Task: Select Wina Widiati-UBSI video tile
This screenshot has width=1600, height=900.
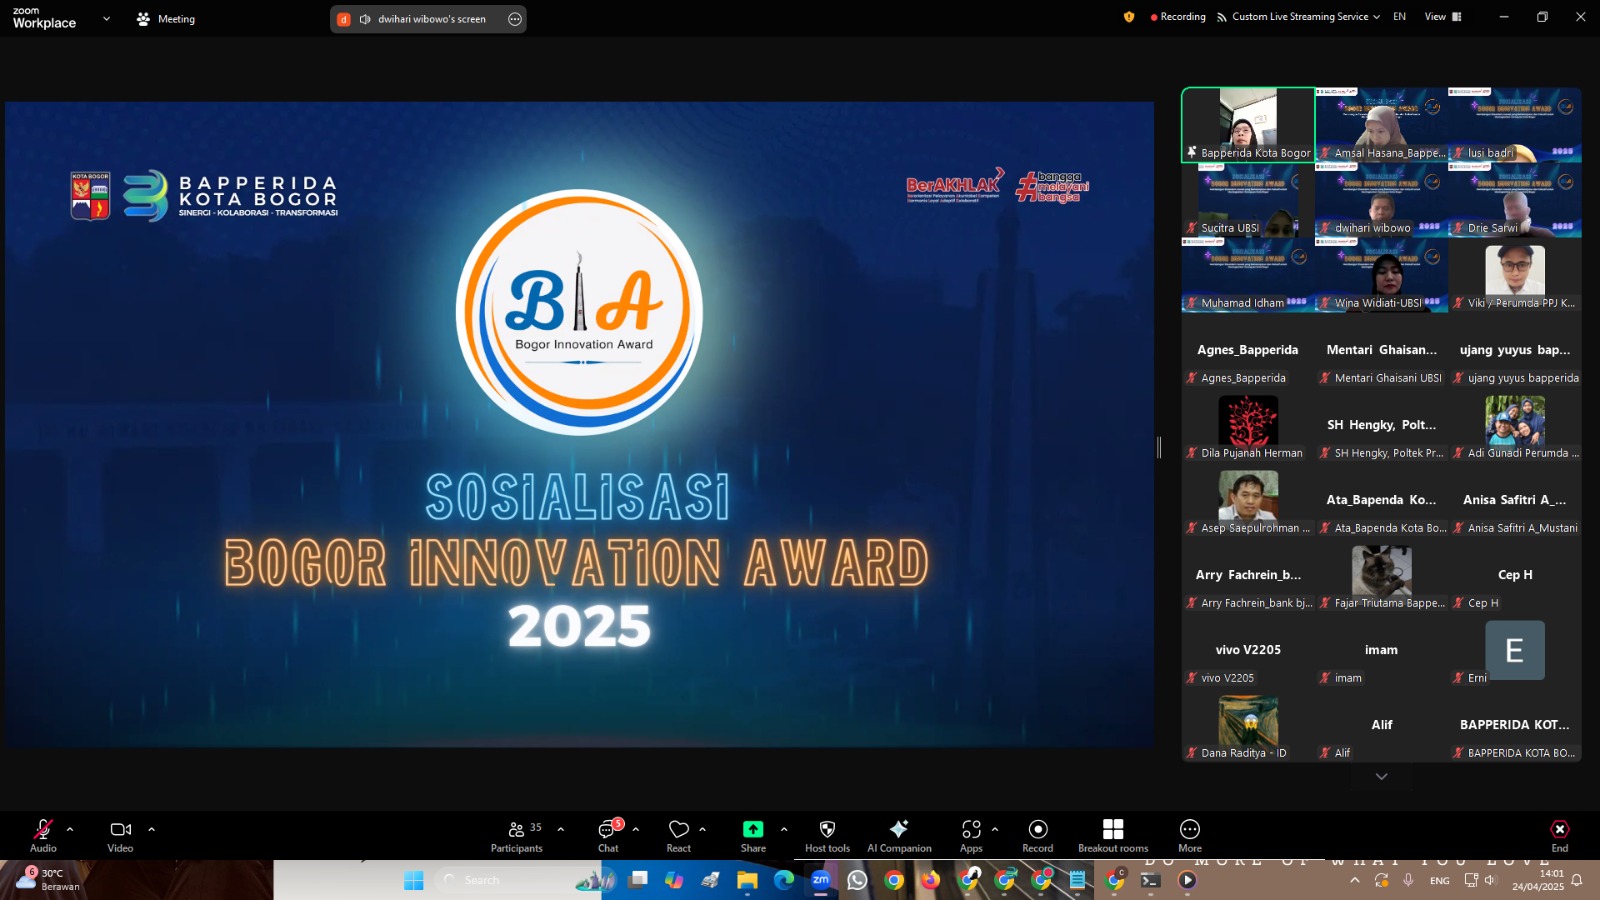Action: coord(1381,275)
